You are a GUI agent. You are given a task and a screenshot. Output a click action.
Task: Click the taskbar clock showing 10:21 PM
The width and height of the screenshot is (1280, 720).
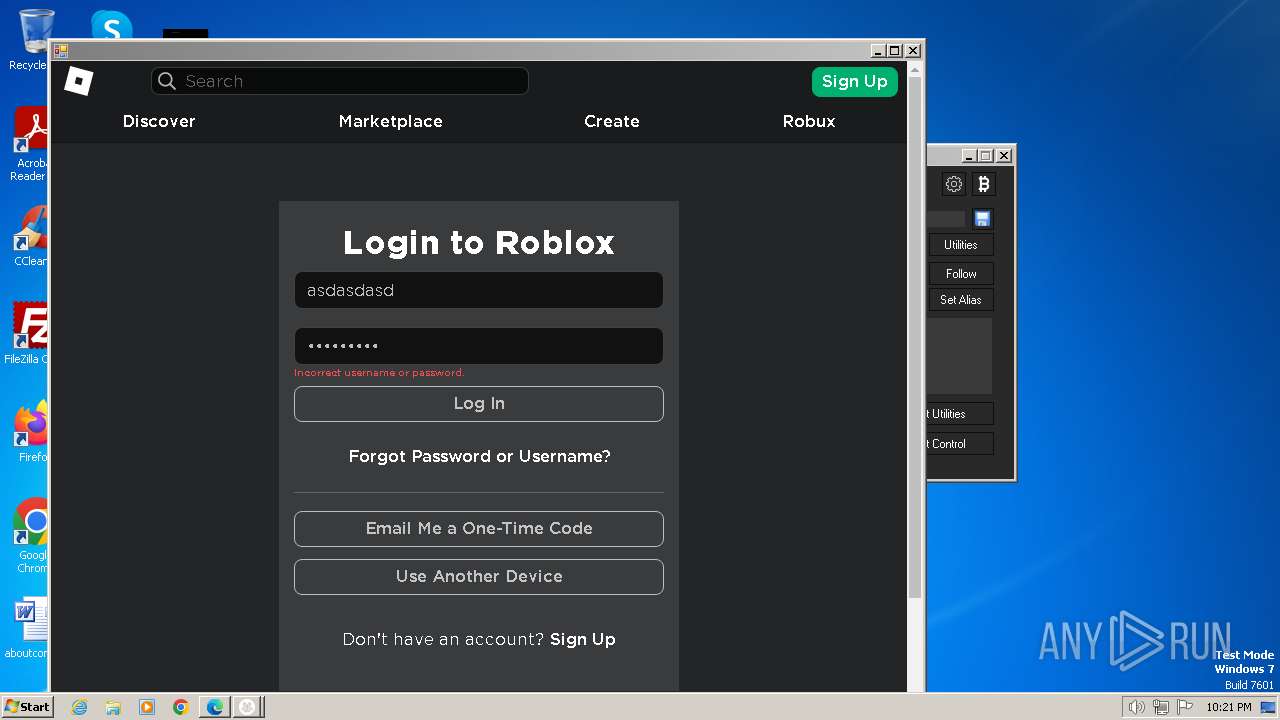point(1229,707)
